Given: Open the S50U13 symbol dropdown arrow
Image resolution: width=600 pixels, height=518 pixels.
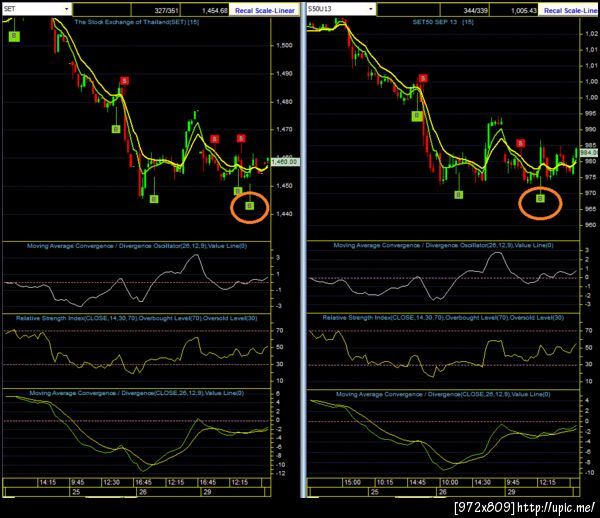Looking at the screenshot, I should coord(370,9).
